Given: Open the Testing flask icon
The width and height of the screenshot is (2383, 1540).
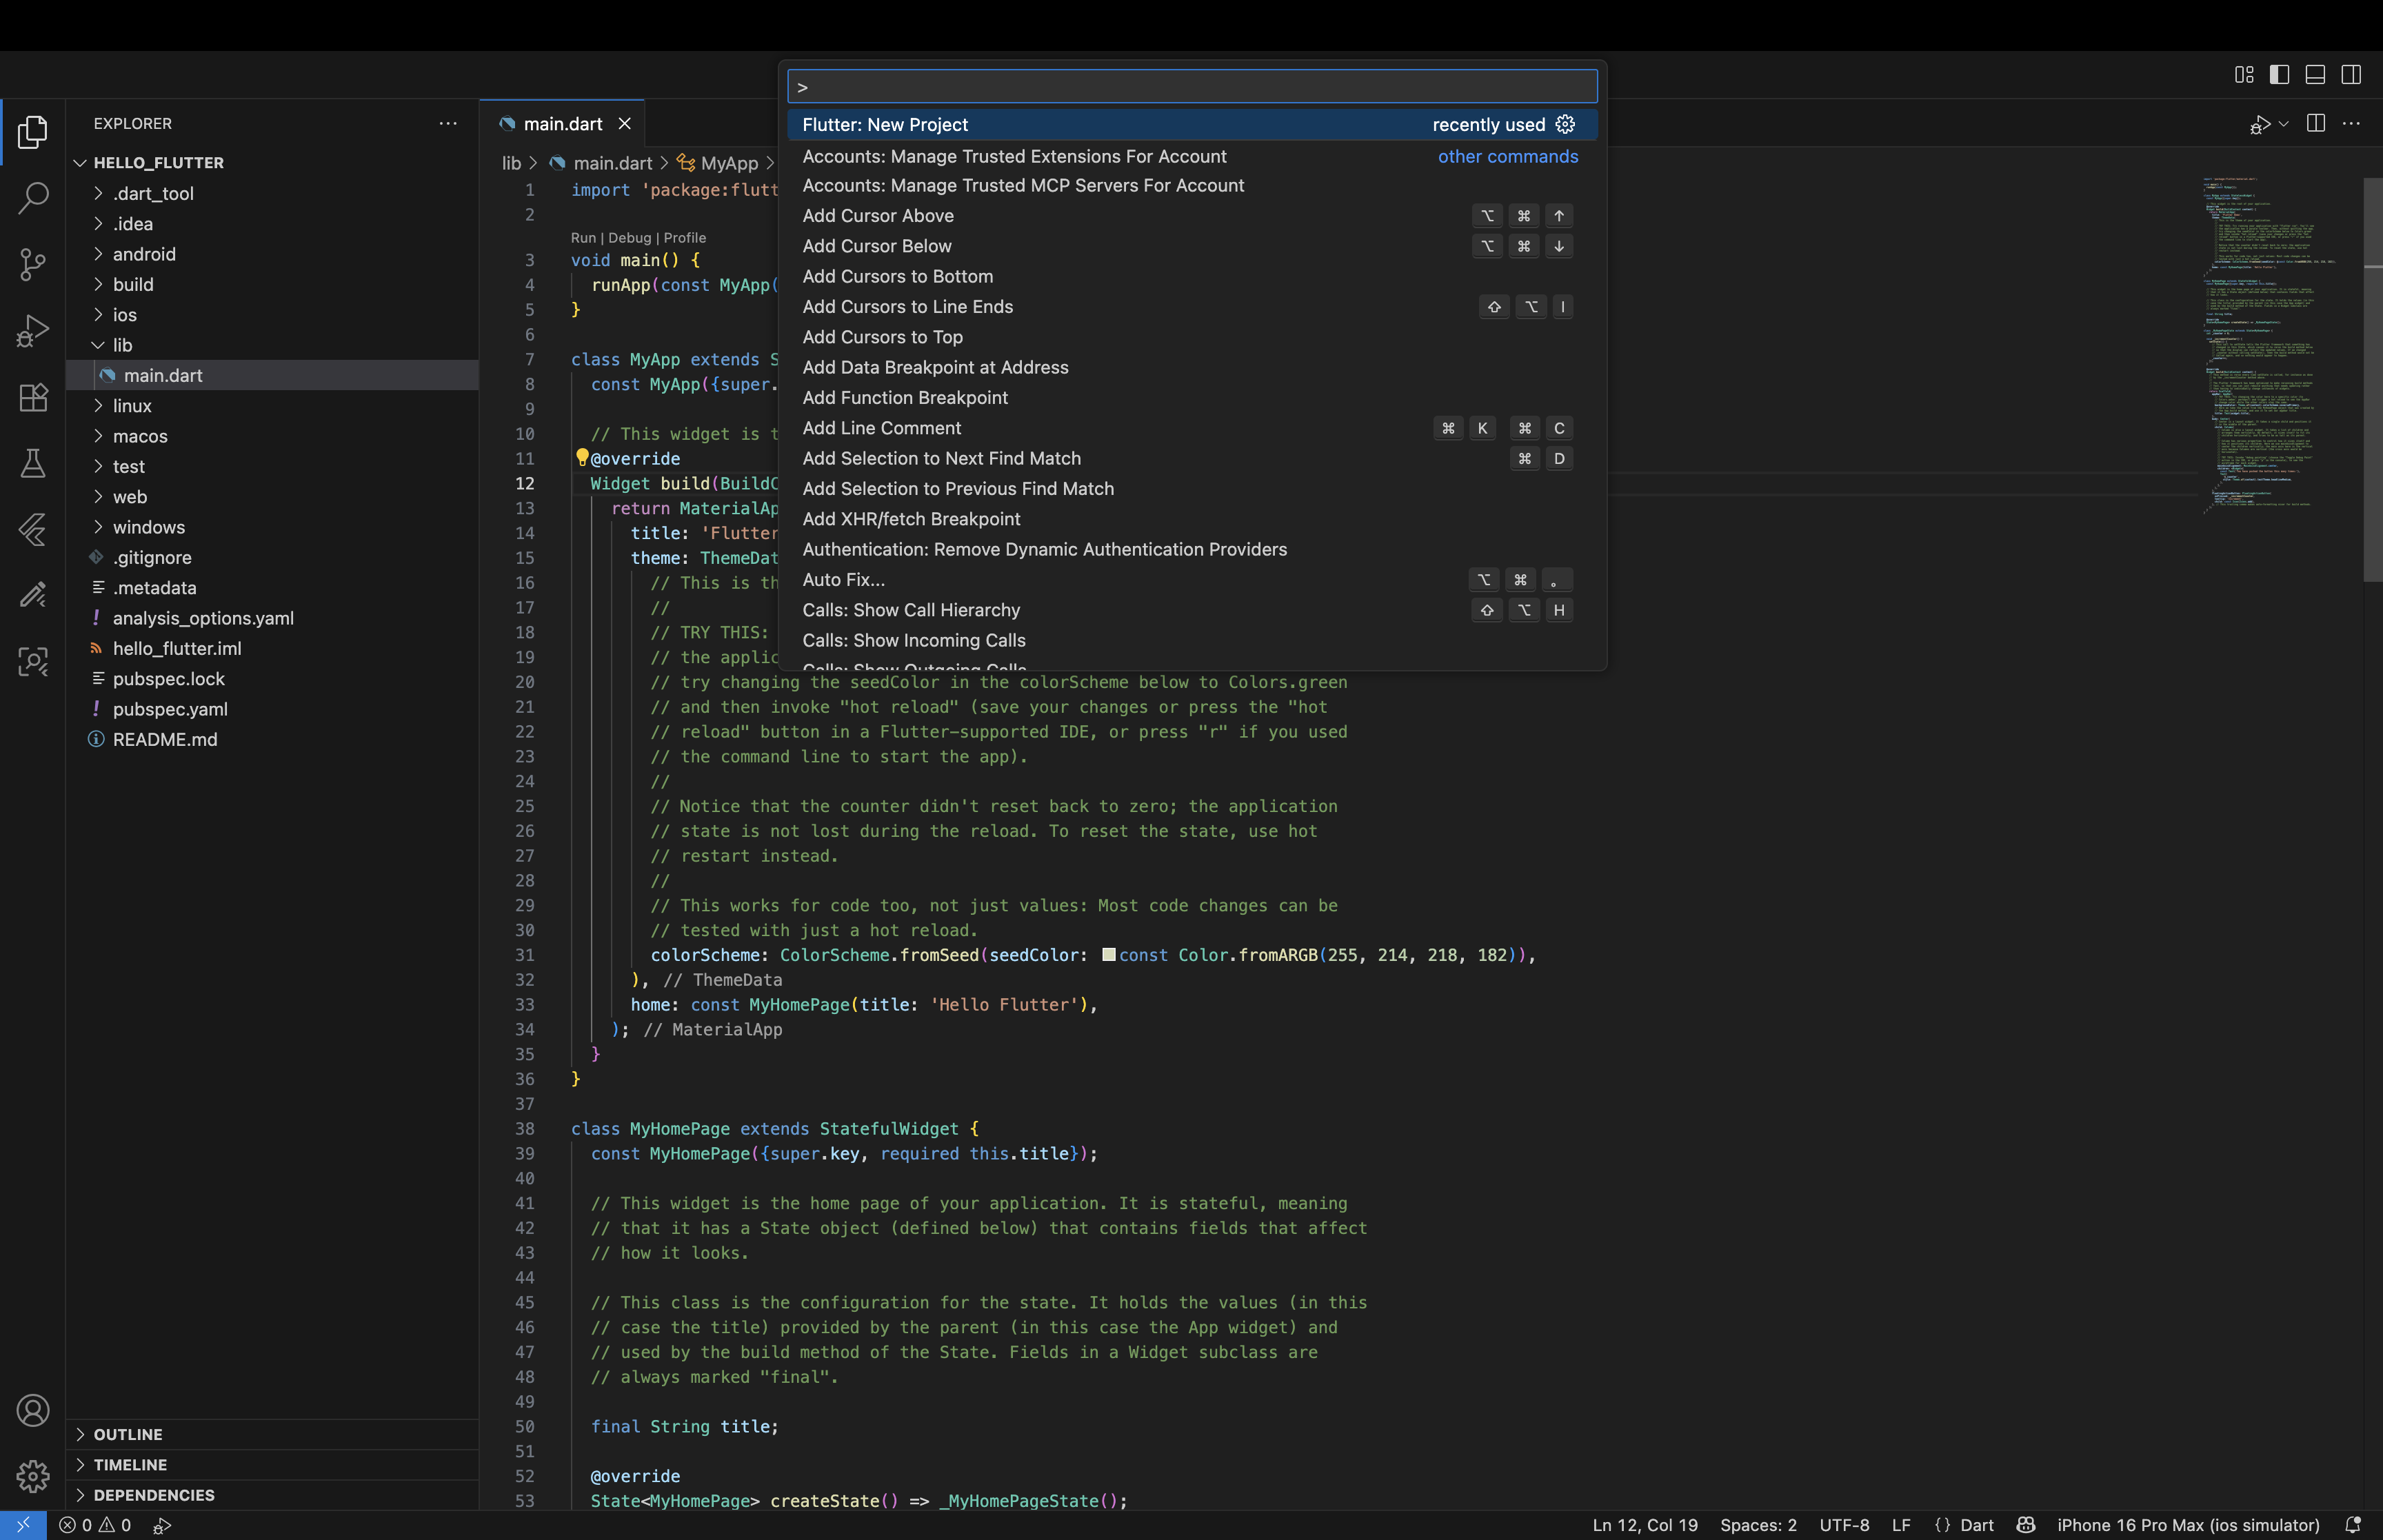Looking at the screenshot, I should pos(33,463).
